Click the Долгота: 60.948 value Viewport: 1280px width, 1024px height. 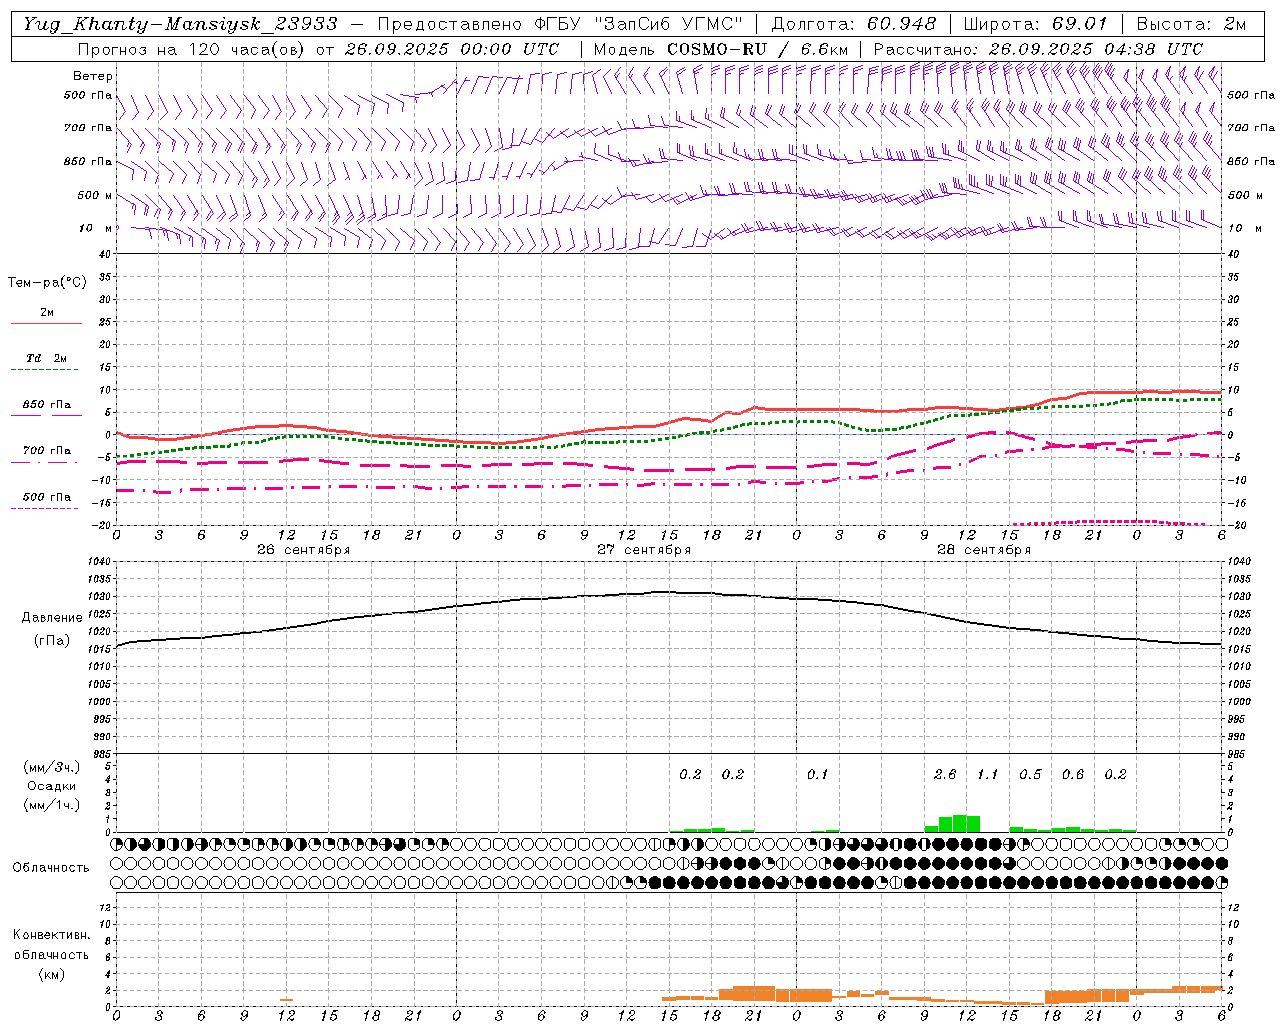coord(854,24)
